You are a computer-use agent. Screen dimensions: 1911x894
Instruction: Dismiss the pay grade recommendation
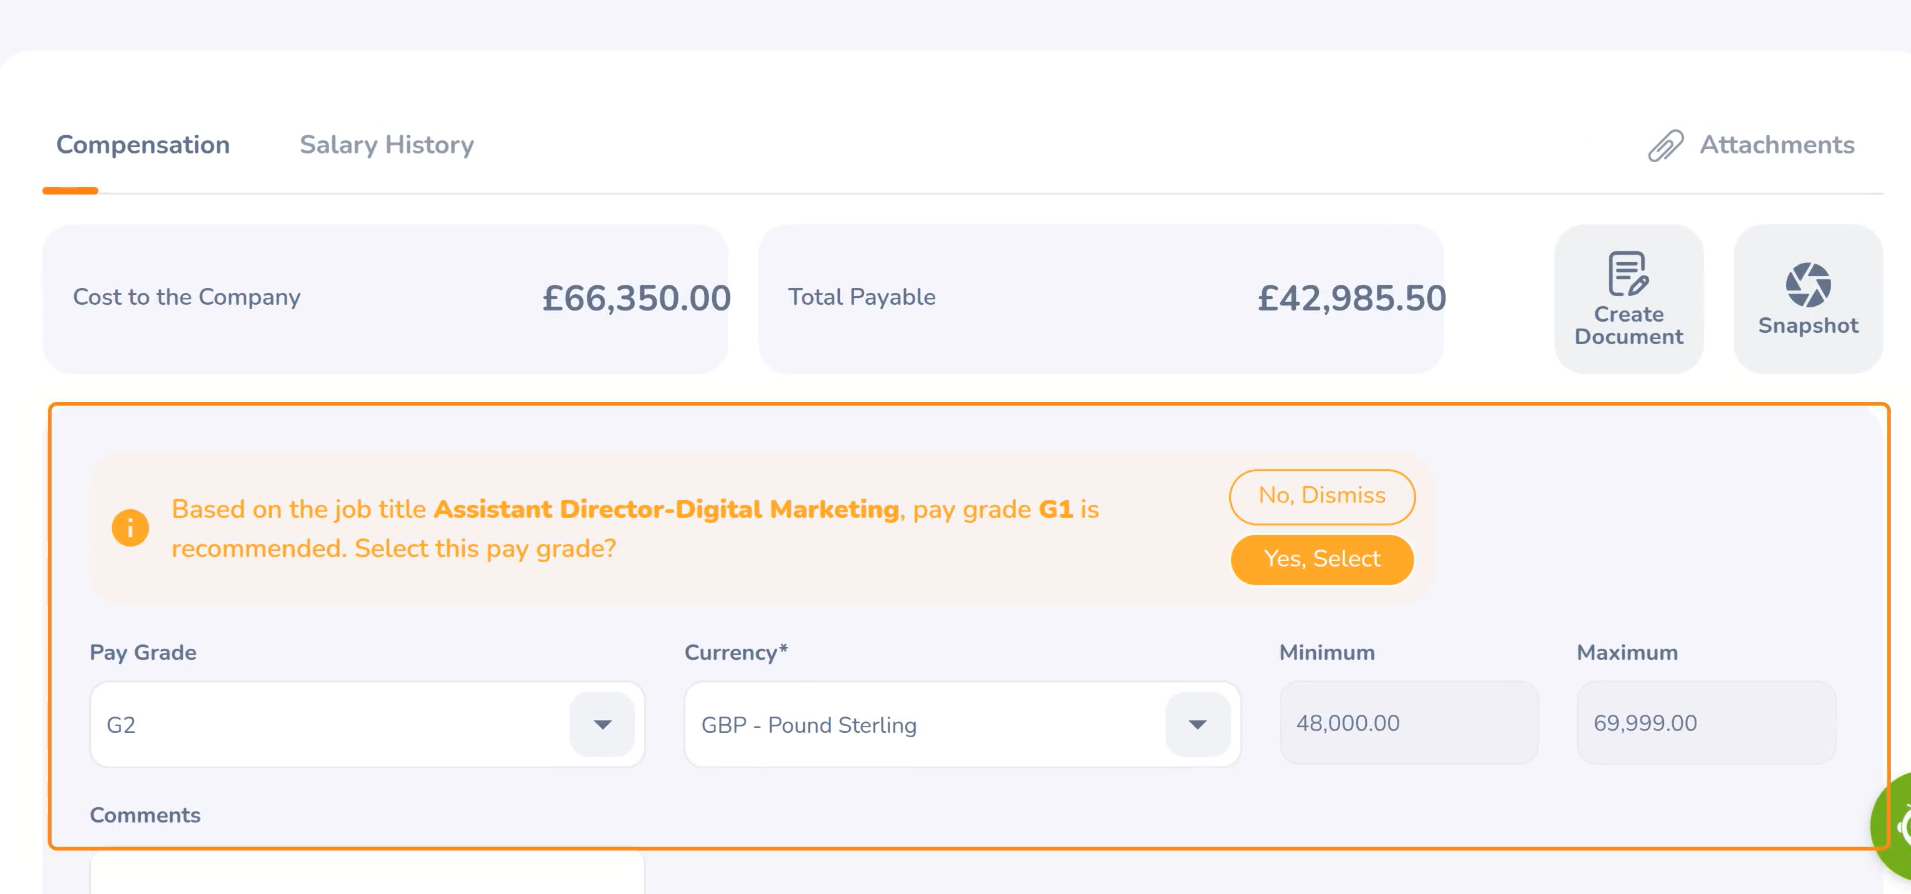coord(1321,496)
